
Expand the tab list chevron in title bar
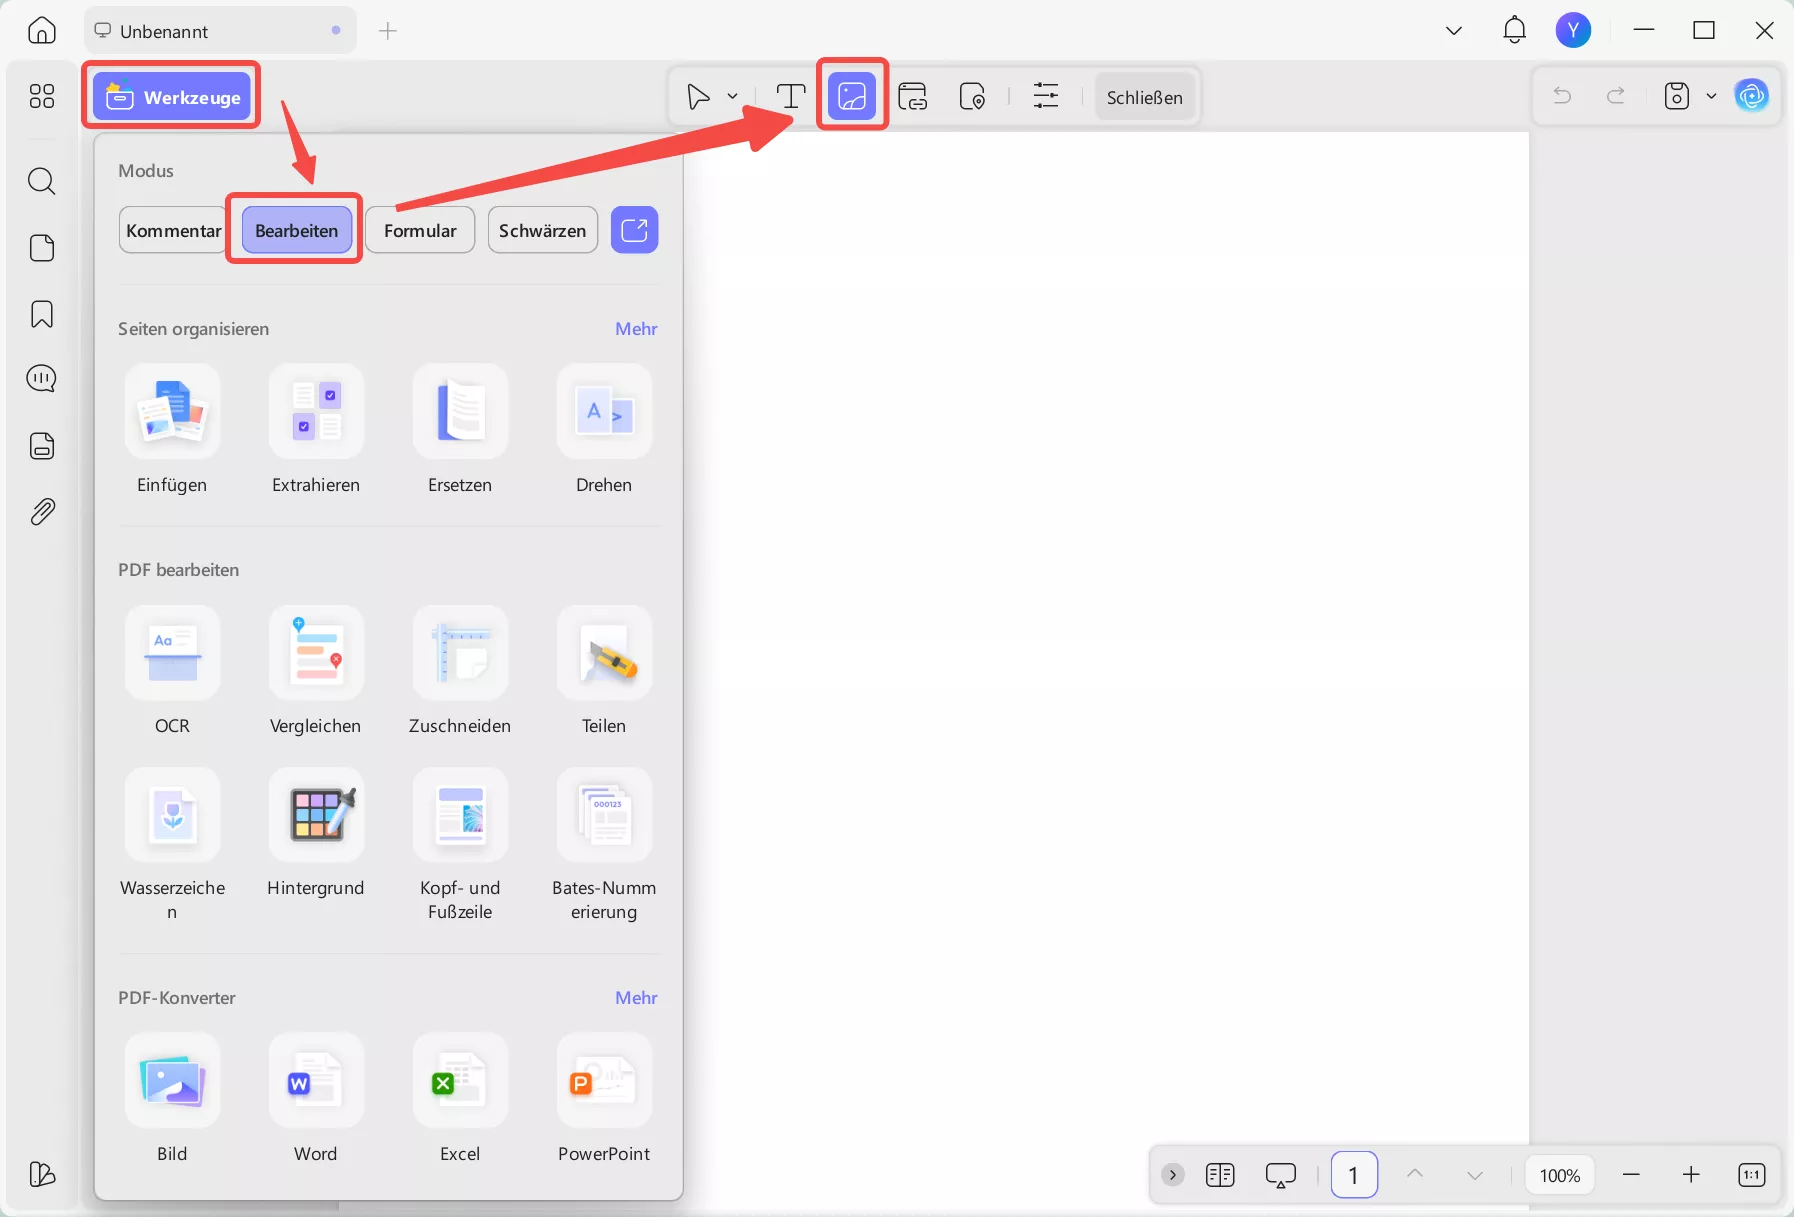click(1454, 31)
